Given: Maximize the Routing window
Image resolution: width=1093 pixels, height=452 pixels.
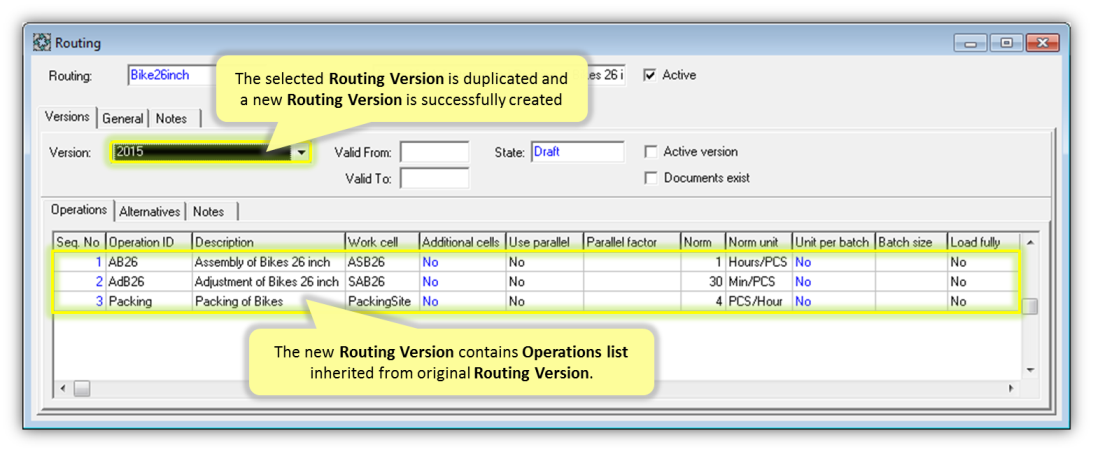Looking at the screenshot, I should tap(1007, 43).
